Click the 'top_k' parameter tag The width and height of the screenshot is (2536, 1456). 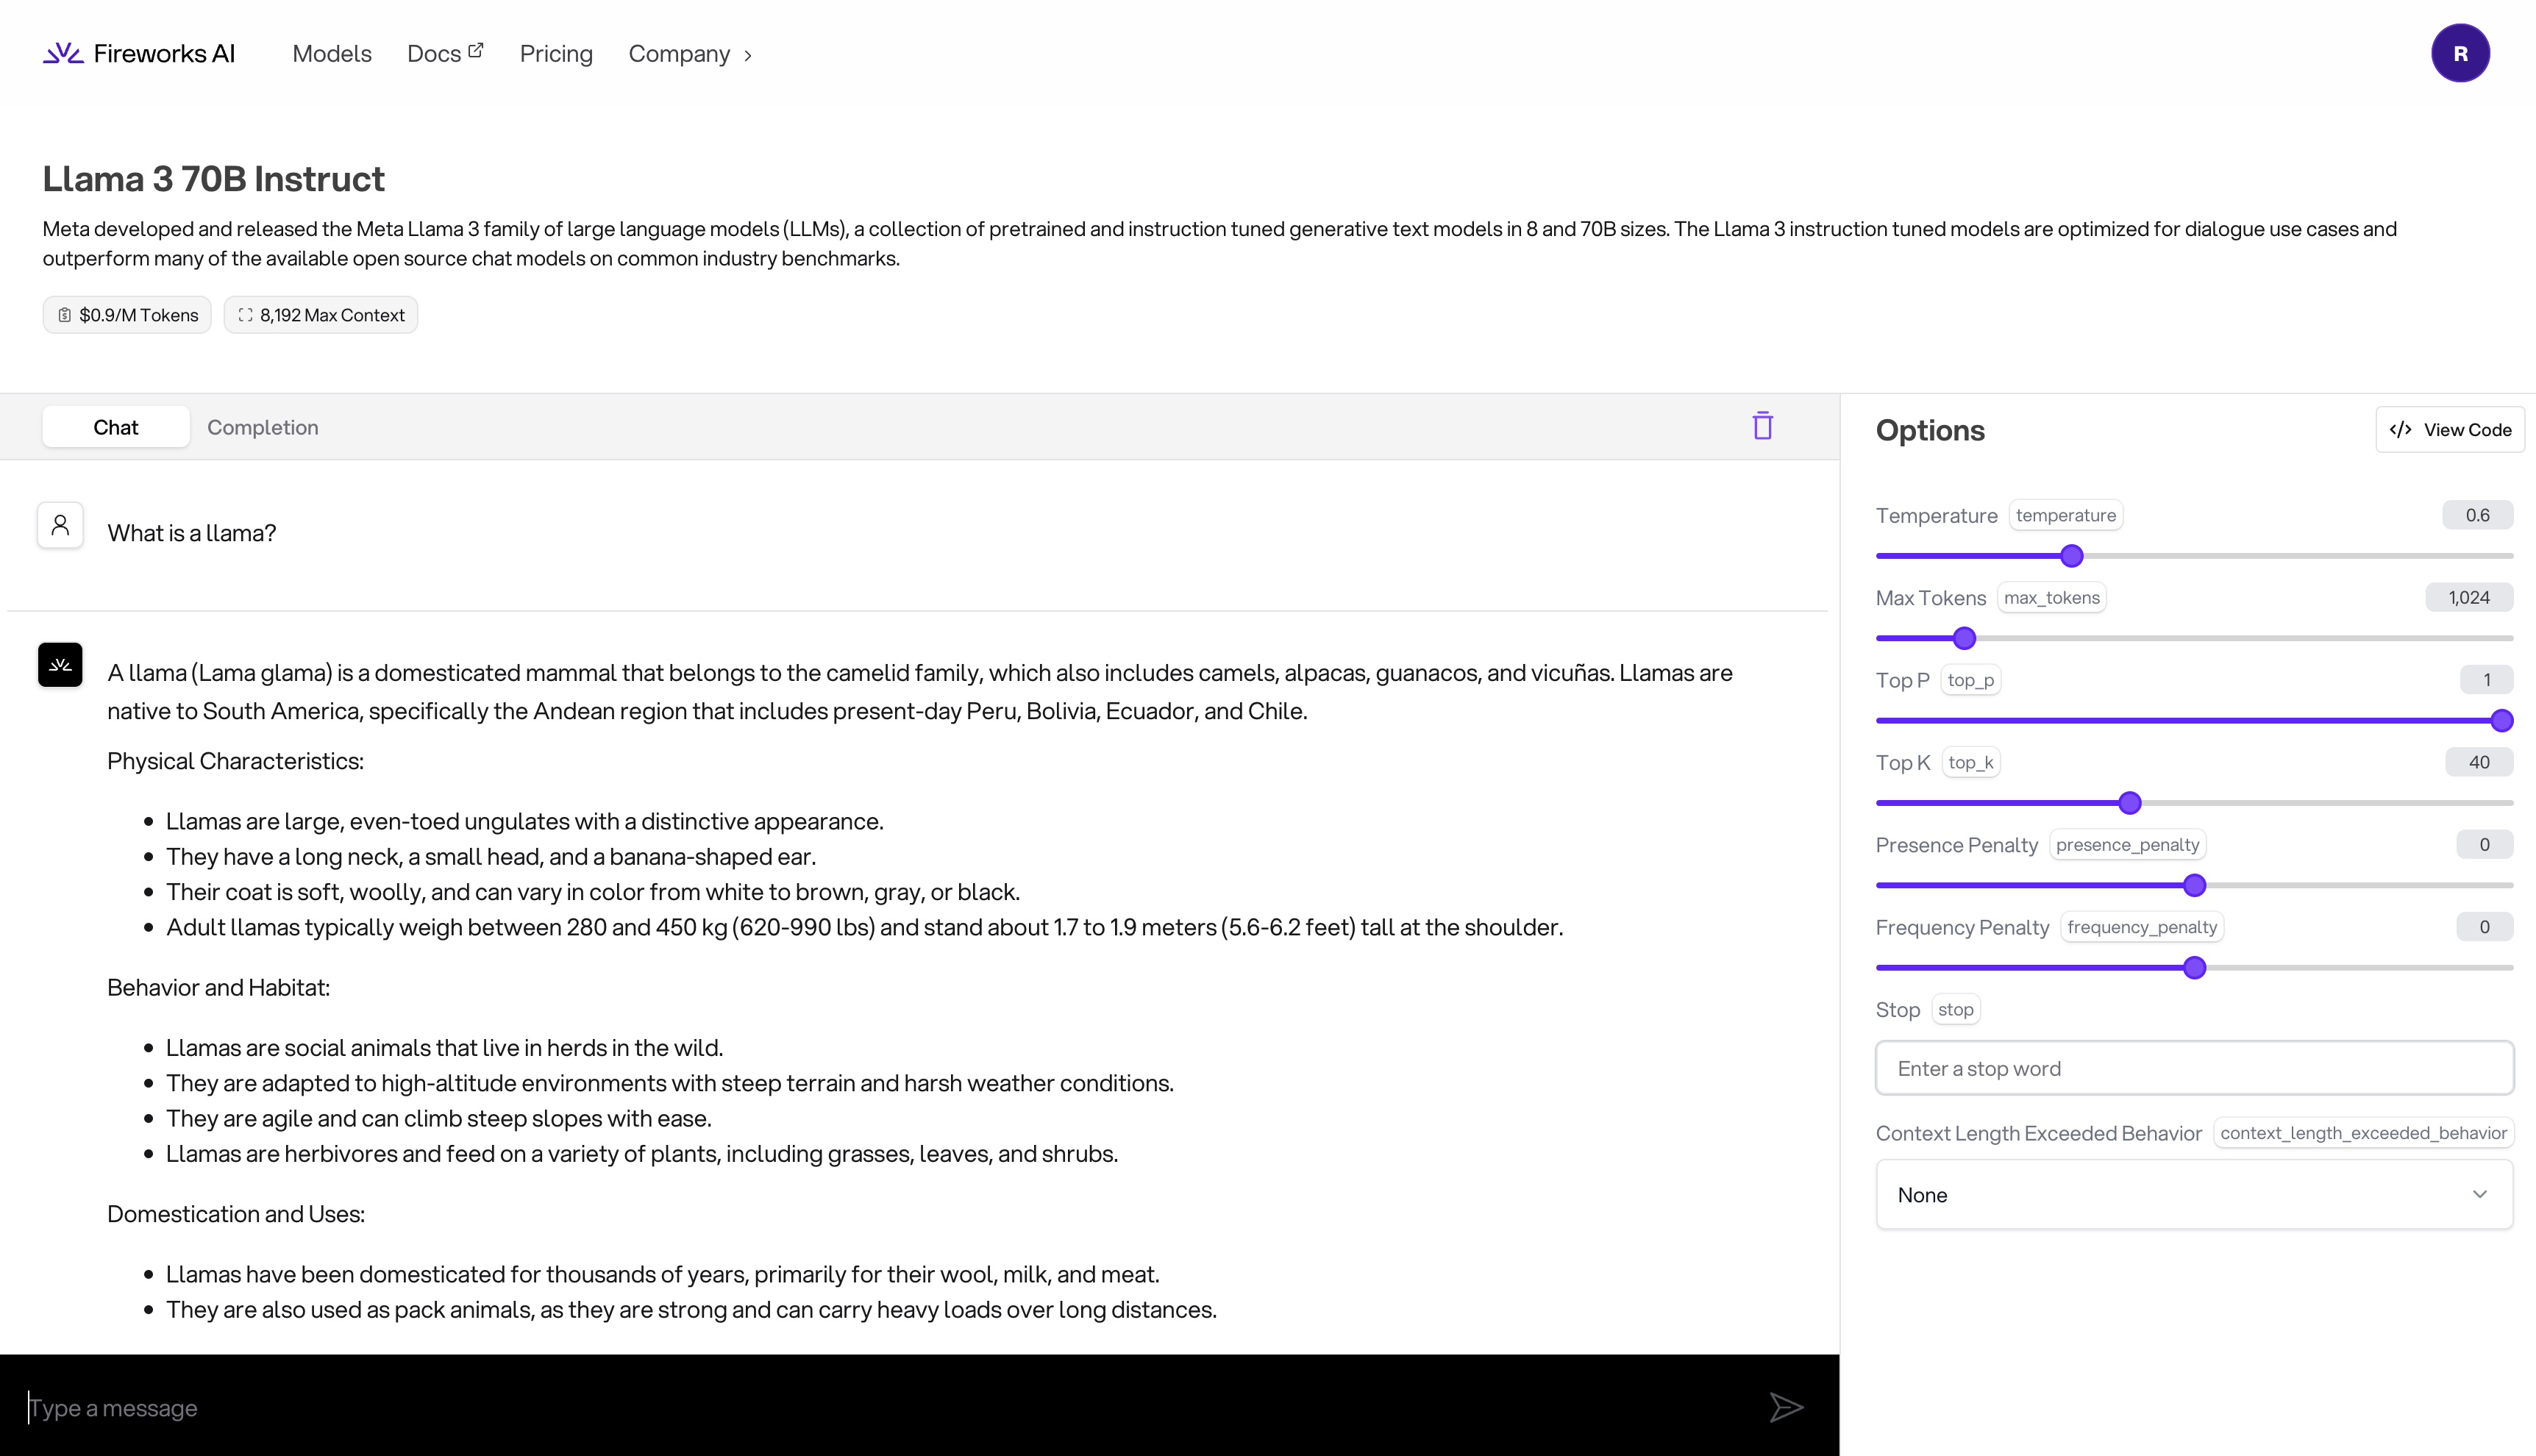point(1971,762)
